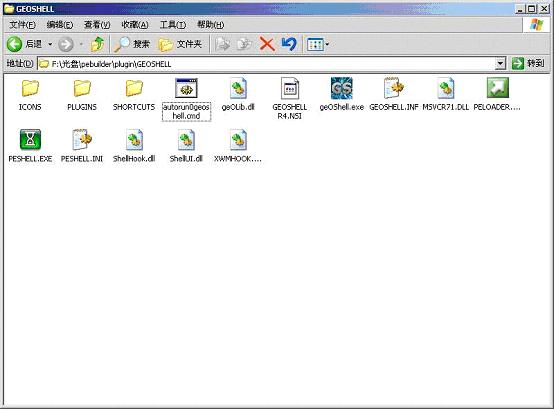Viewport: 554px width, 410px height.
Task: Open the 文件(F) menu
Action: [22, 25]
